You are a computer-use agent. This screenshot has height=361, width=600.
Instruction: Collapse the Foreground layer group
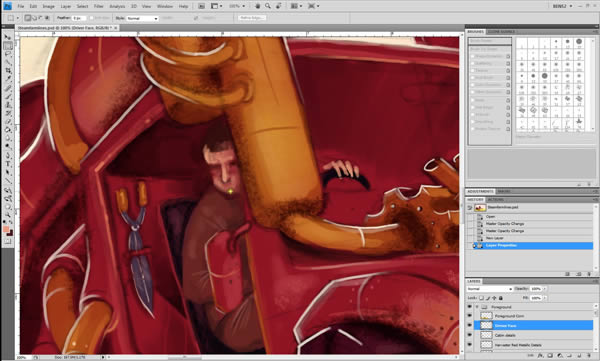point(477,307)
